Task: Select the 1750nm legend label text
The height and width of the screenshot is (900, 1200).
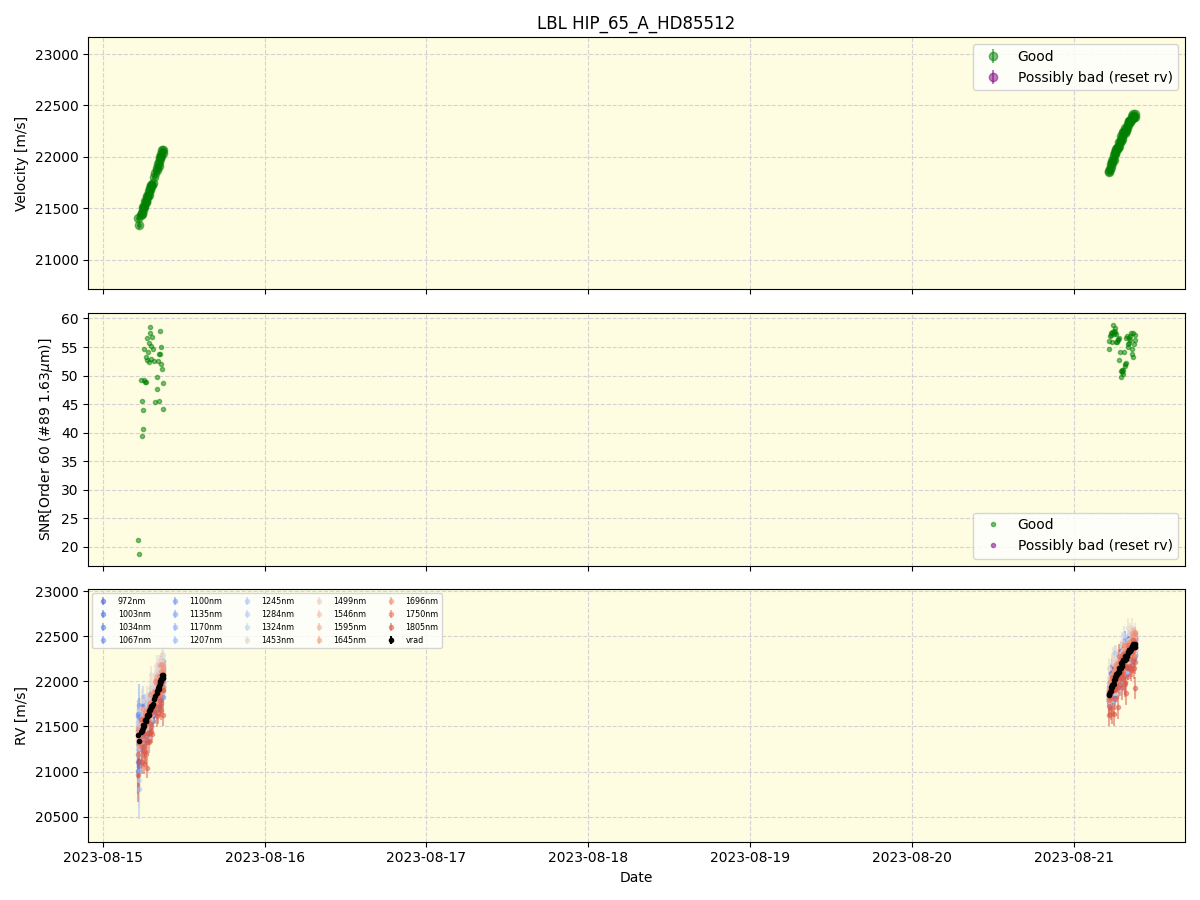Action: (x=422, y=614)
